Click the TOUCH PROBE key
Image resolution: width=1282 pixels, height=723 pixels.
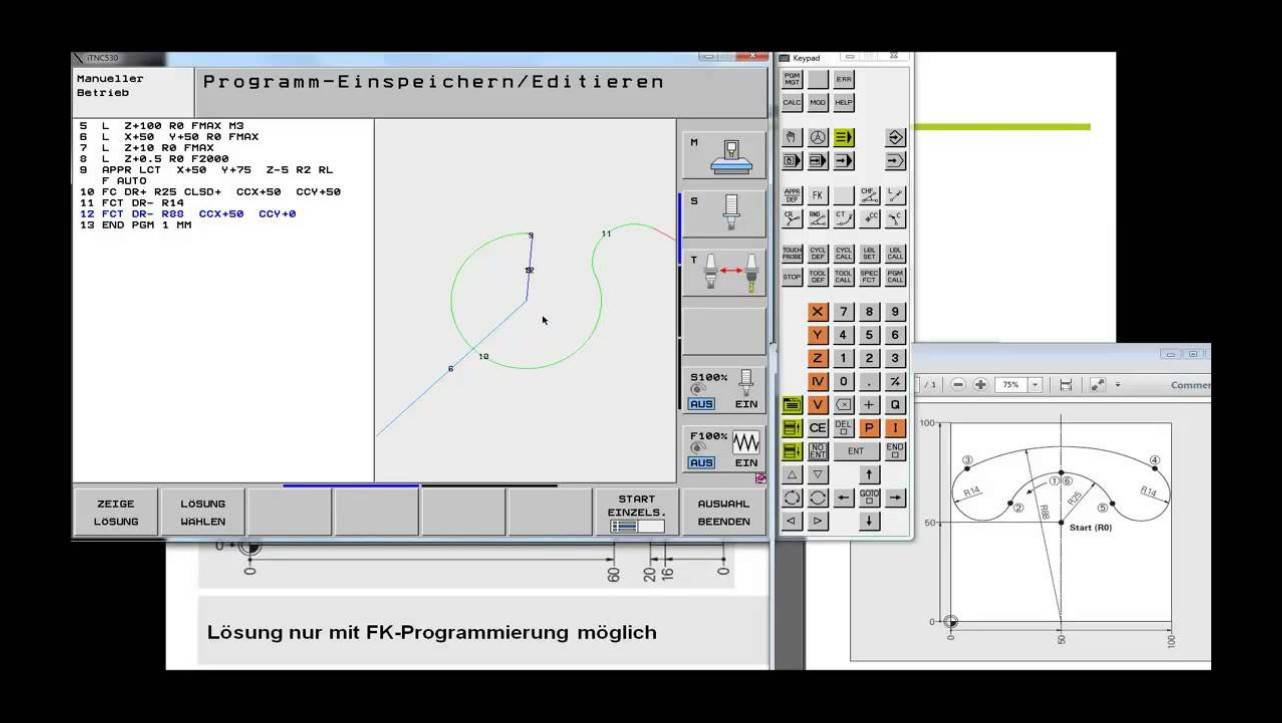(x=792, y=253)
